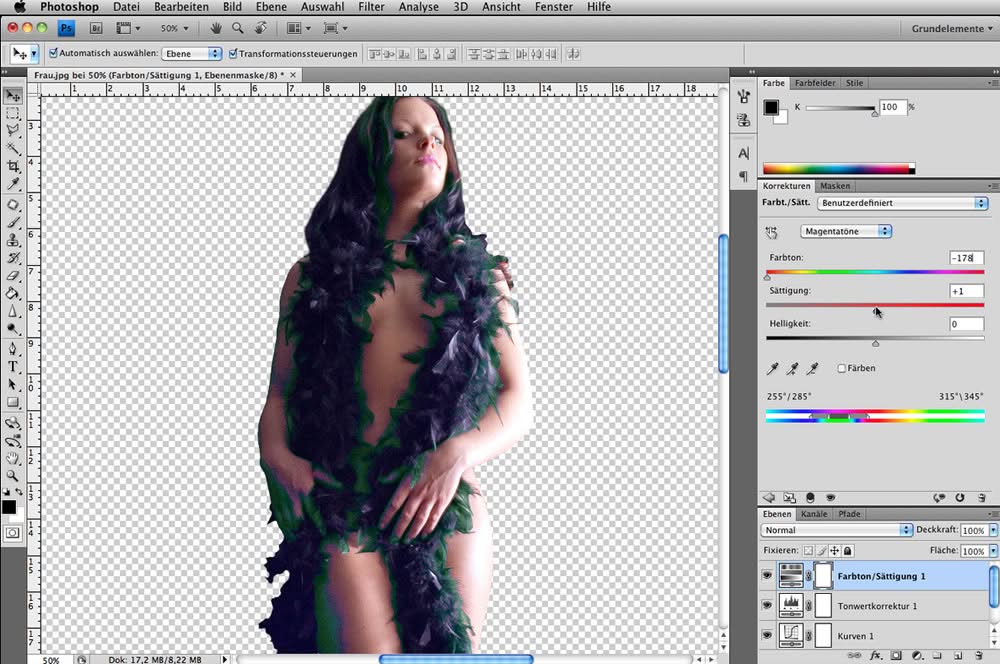Screen dimensions: 1000x664
Task: Click the Helligkeit slider track
Action: (875, 338)
